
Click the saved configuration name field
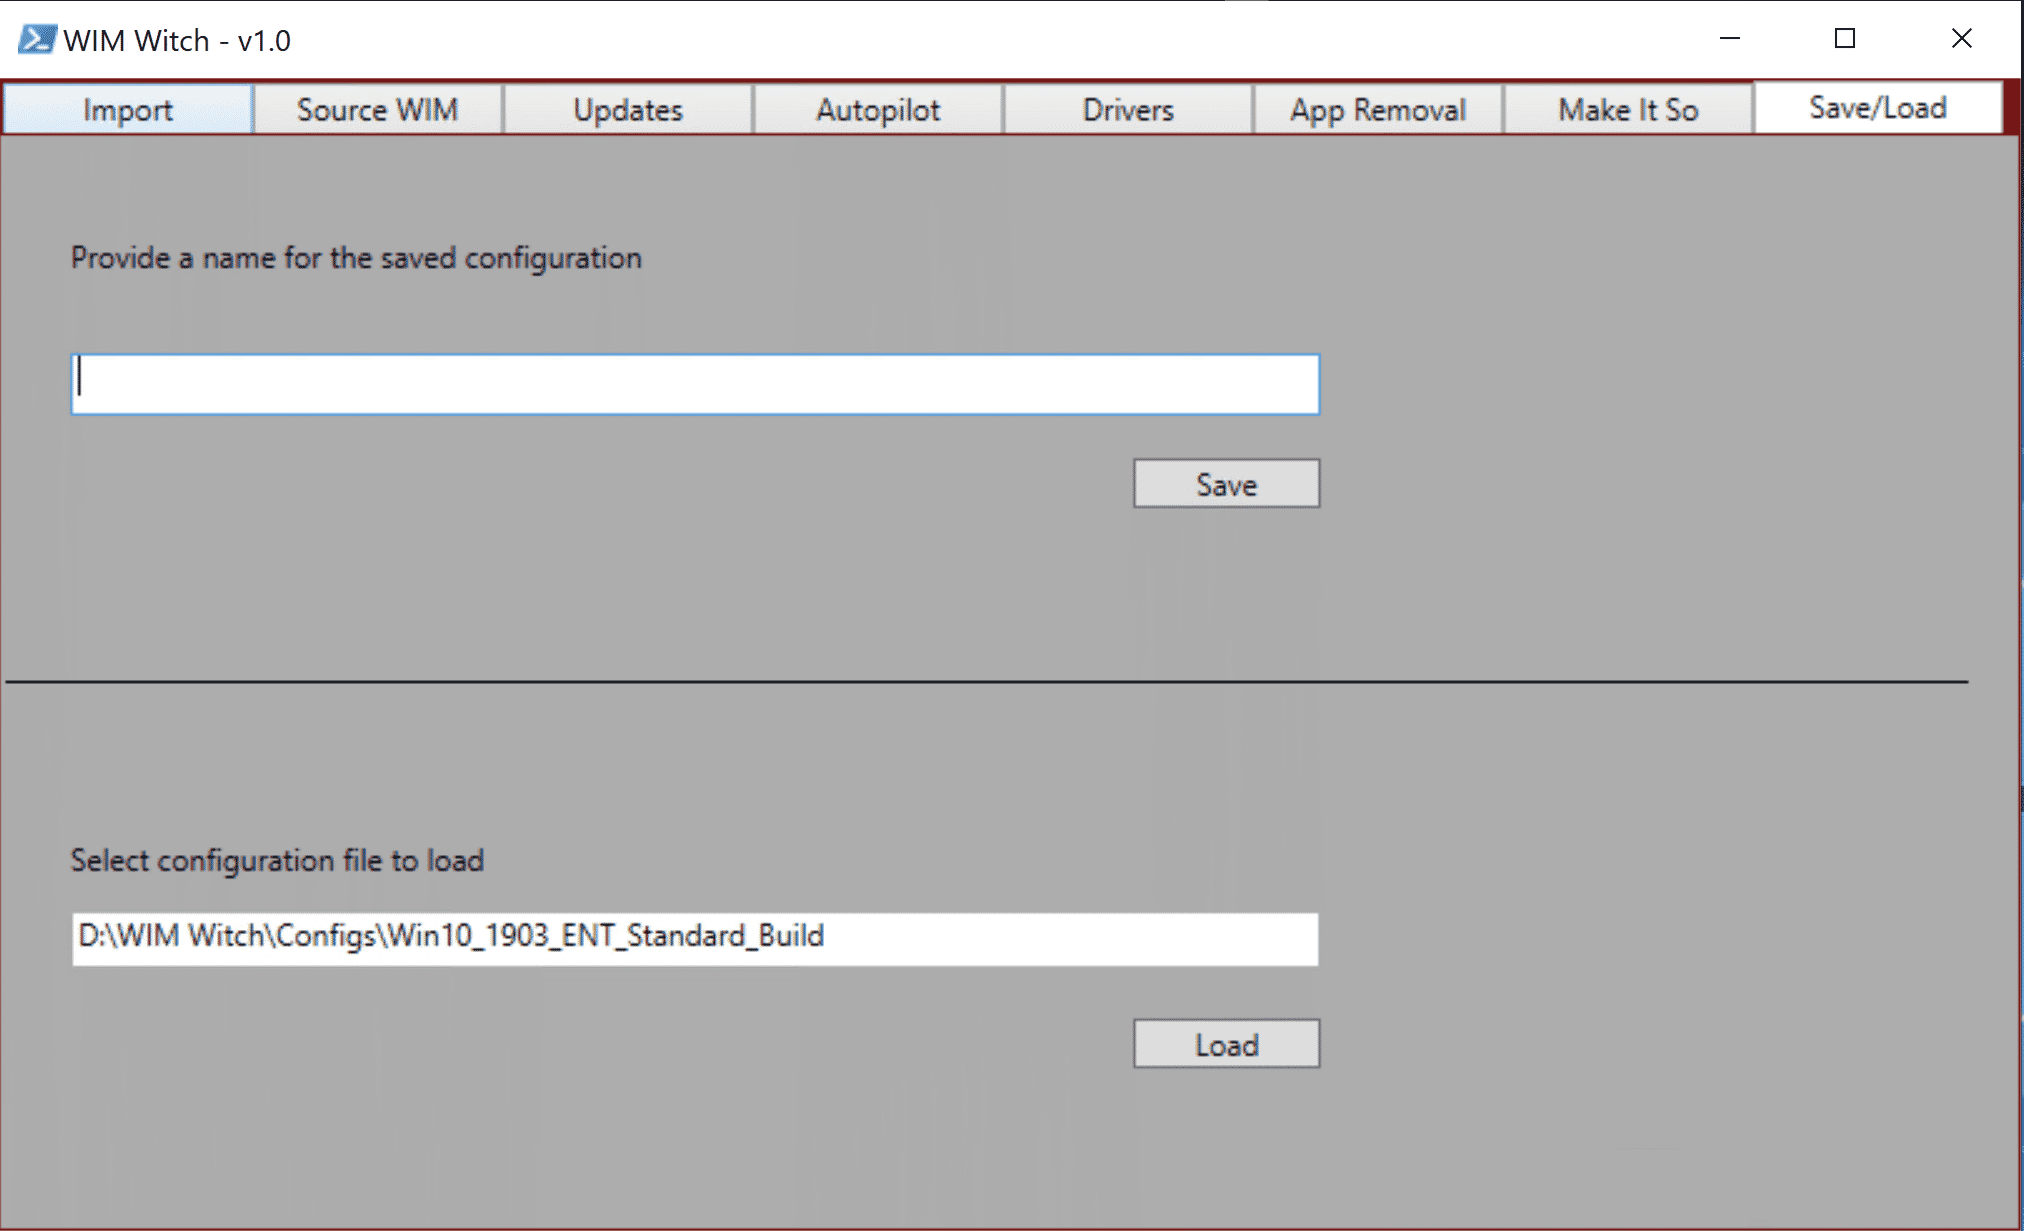coord(695,384)
